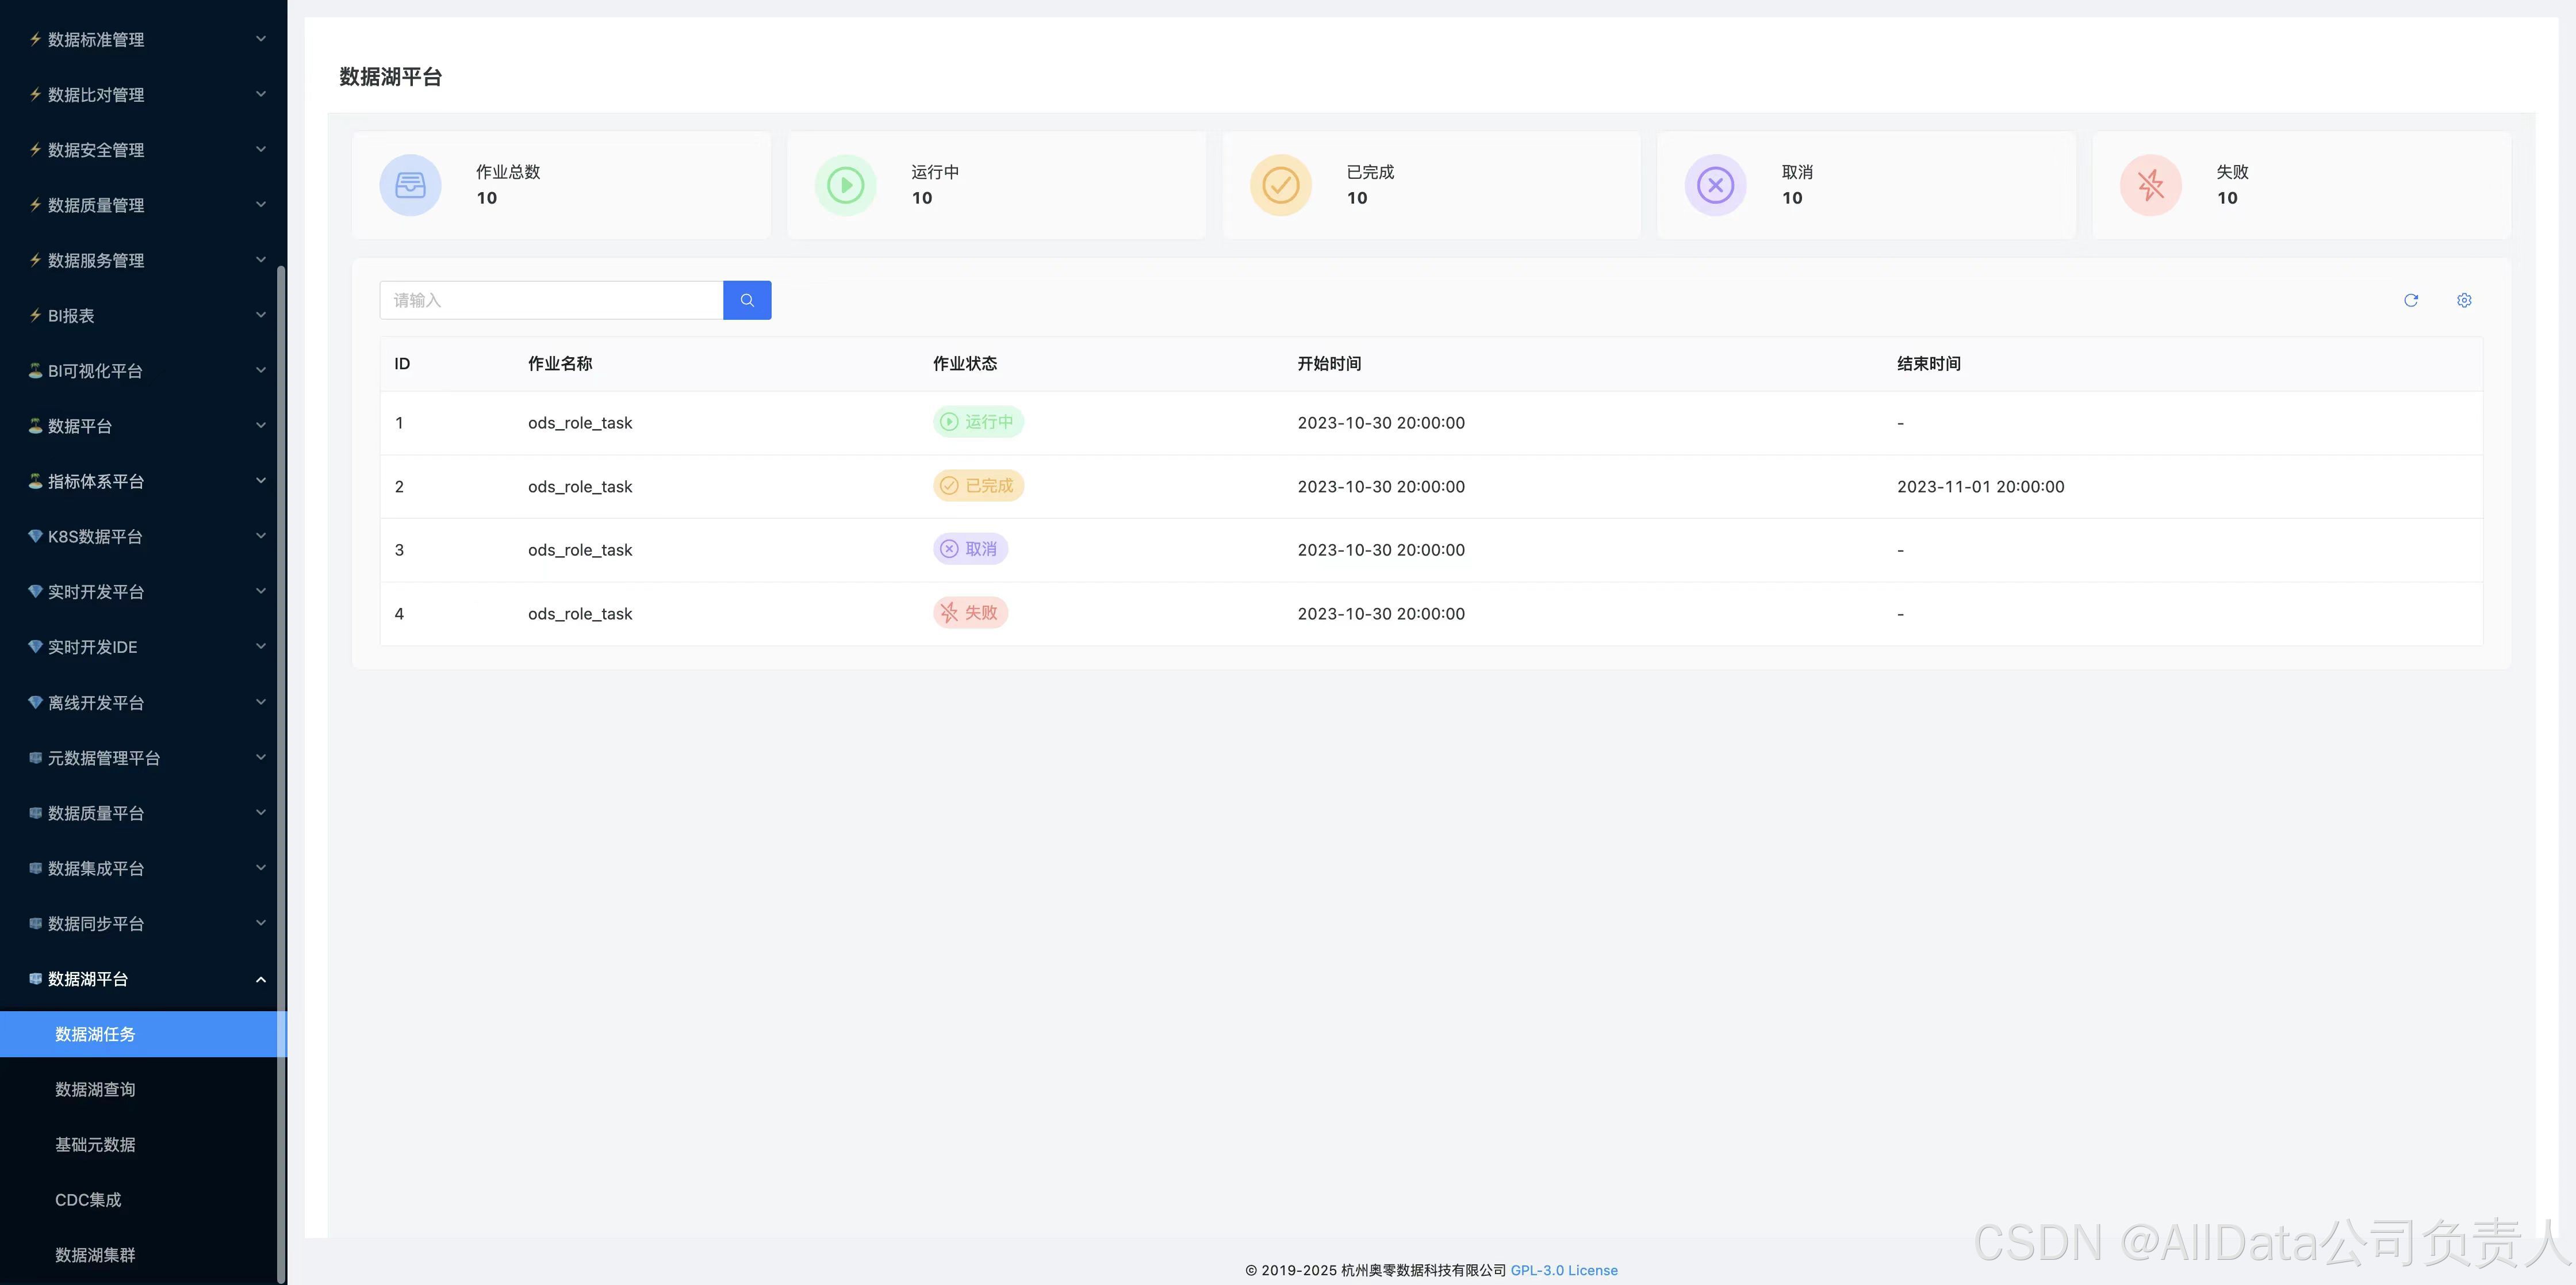Open the GPL-3.0 License link

(x=1563, y=1270)
